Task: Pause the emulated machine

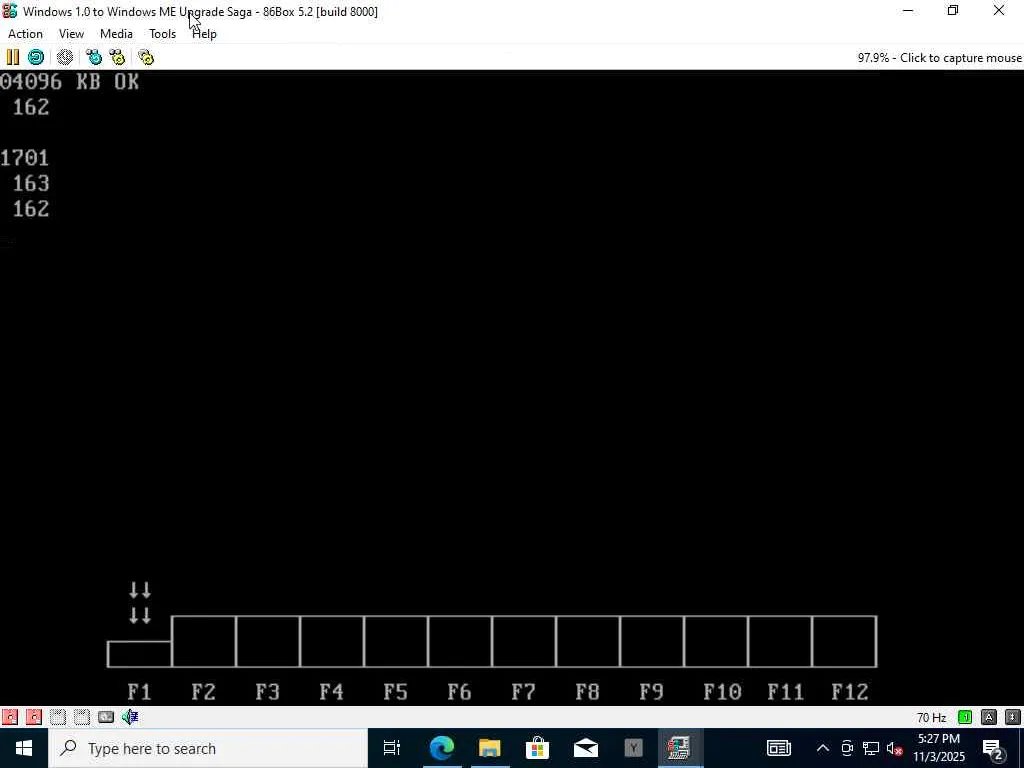Action: point(12,57)
